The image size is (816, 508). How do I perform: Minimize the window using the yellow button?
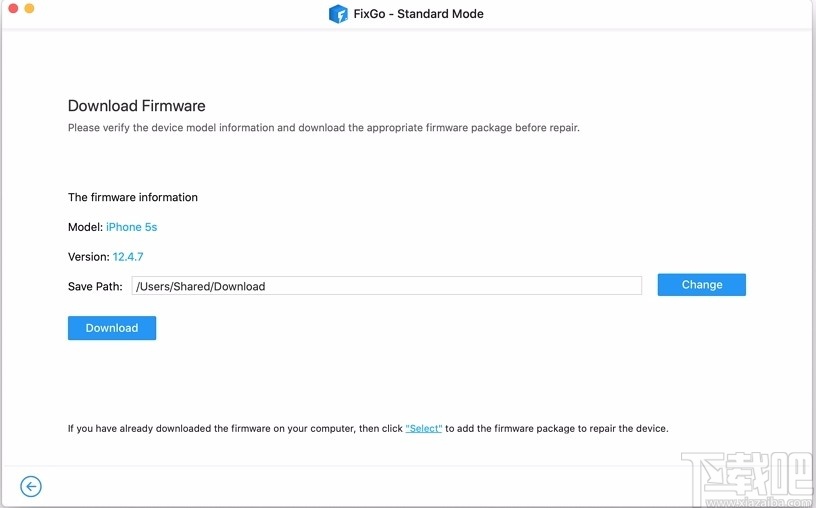29,9
